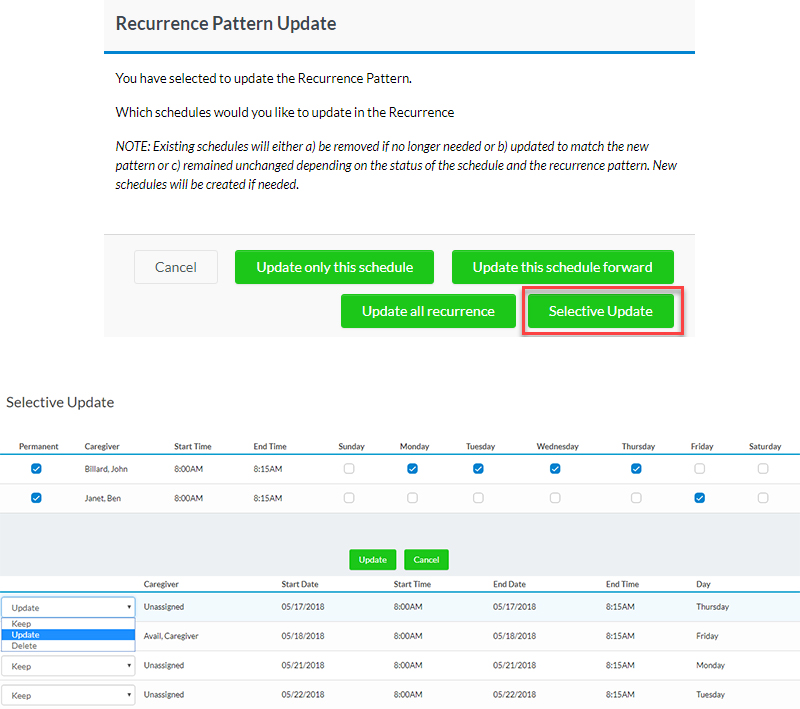
Task: Uncheck Friday for Janet, Ben
Action: [x=700, y=498]
